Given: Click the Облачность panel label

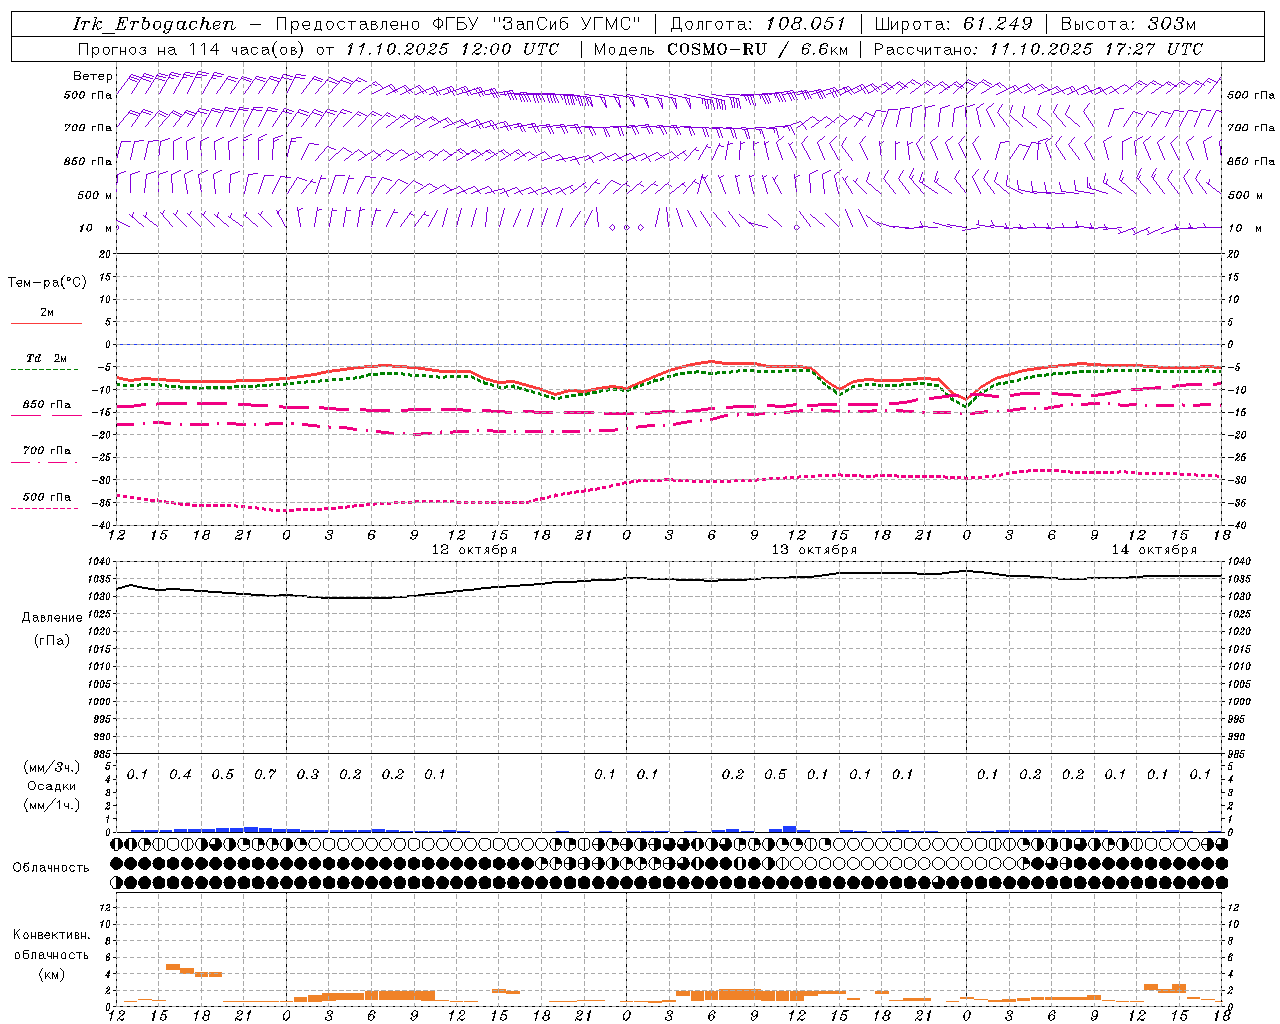Looking at the screenshot, I should point(51,868).
